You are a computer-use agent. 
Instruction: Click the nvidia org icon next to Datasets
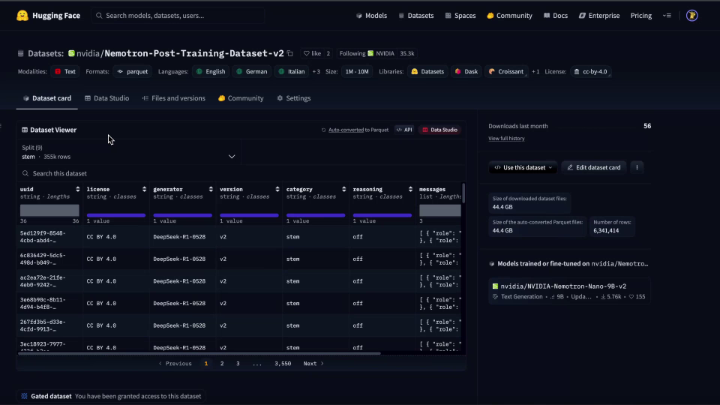[71, 54]
